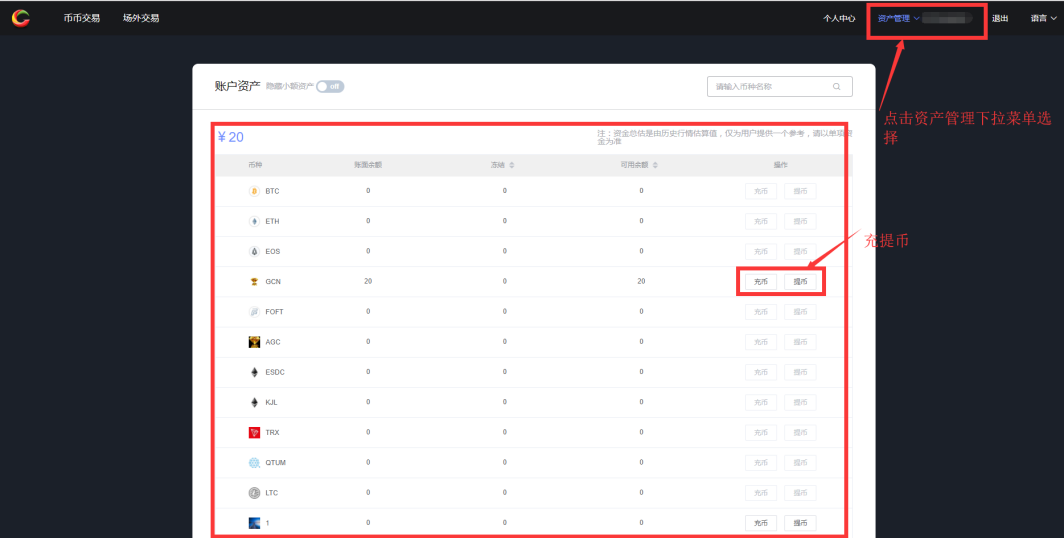Click the BTC coin icon
1064x538 pixels.
pos(254,191)
